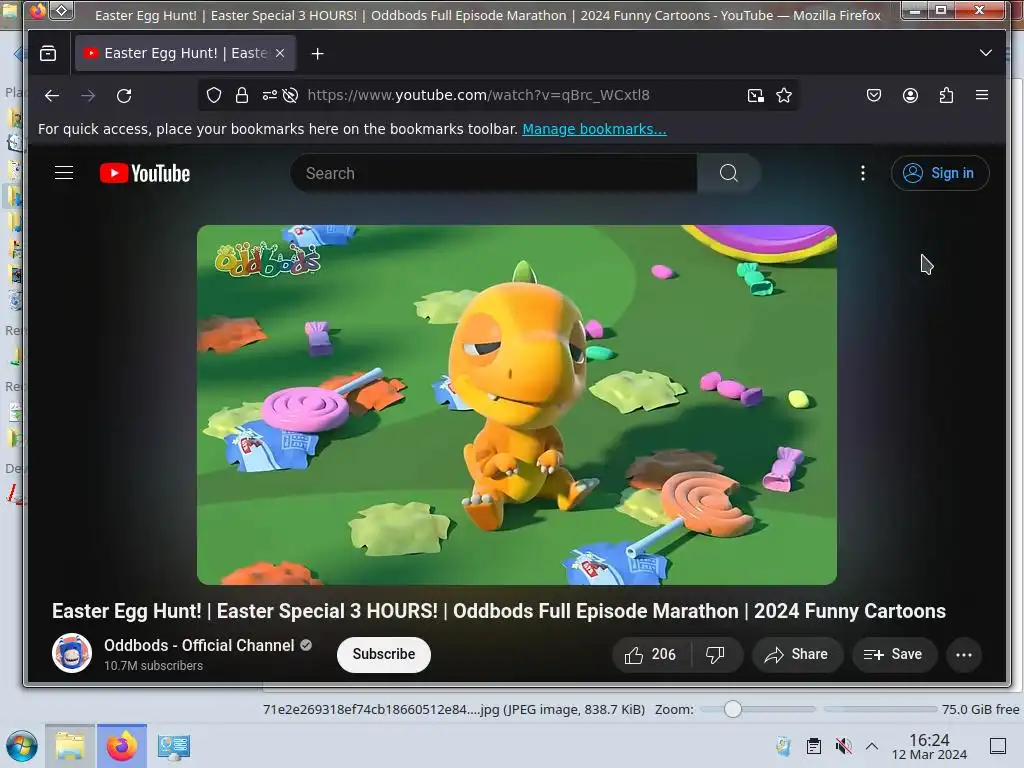Expand hidden system tray icons arrow
The width and height of the screenshot is (1024, 768).
coord(872,746)
